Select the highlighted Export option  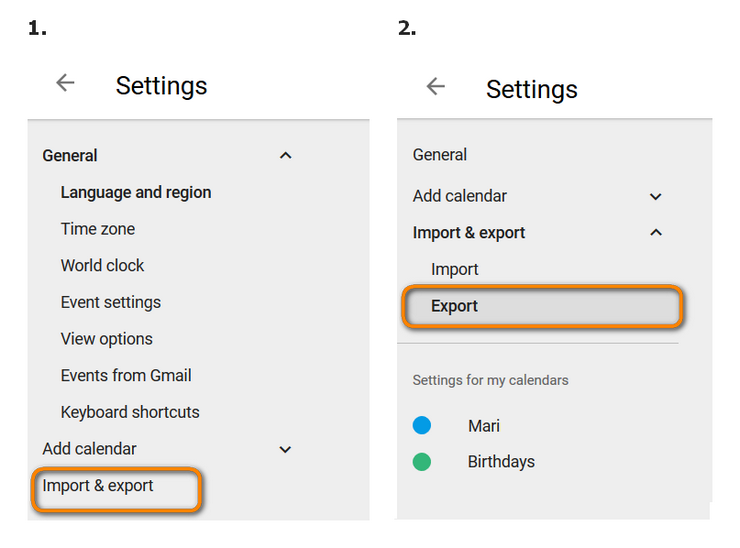point(455,306)
